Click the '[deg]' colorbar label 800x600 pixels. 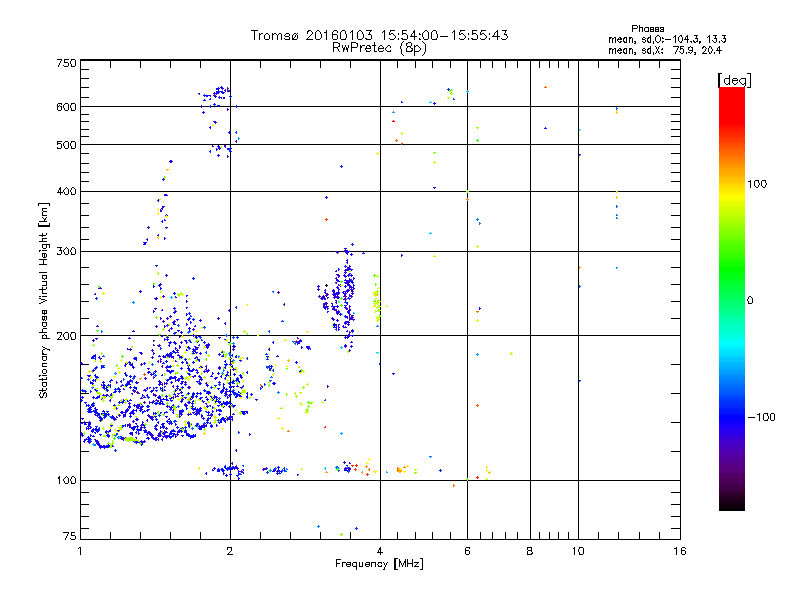click(734, 80)
